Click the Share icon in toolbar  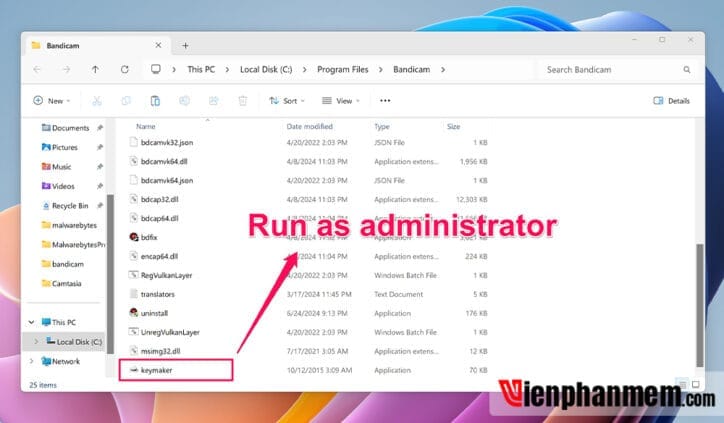tap(213, 101)
